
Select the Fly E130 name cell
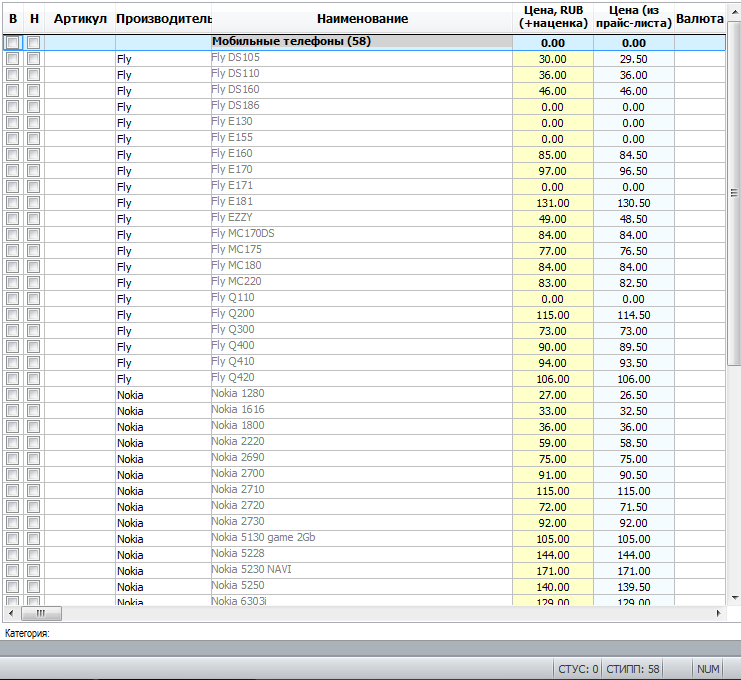[x=362, y=122]
